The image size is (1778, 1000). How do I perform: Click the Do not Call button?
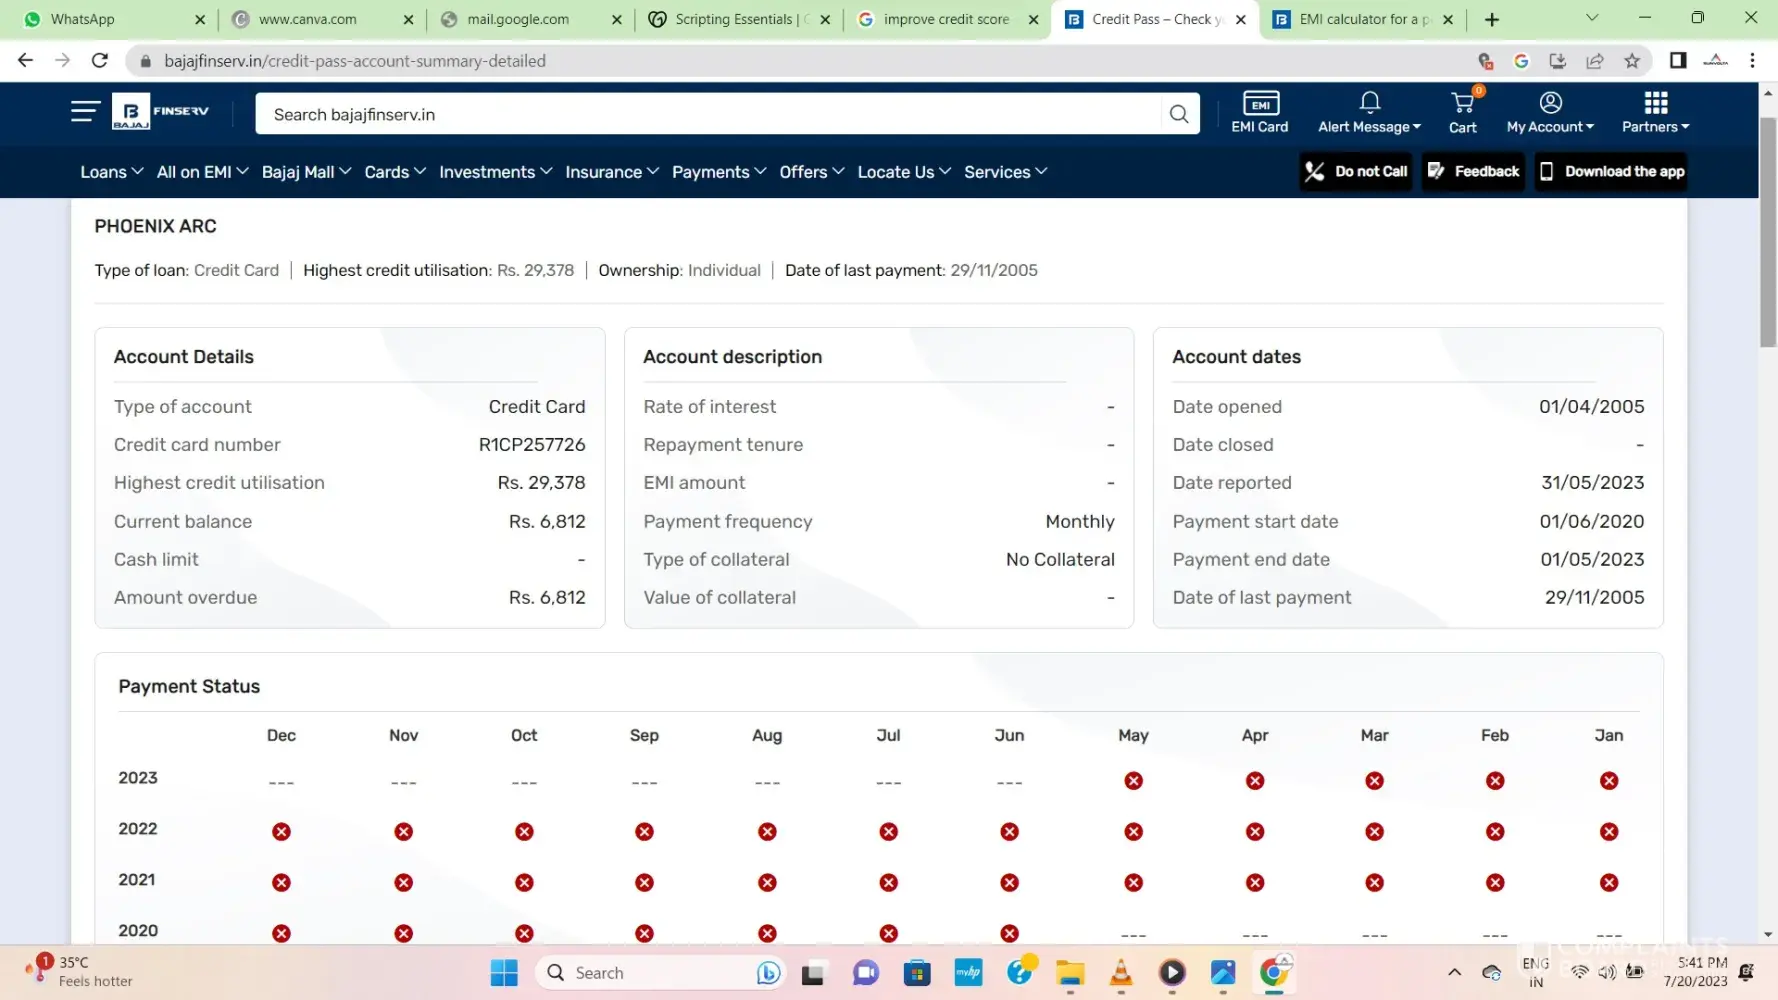(1356, 172)
